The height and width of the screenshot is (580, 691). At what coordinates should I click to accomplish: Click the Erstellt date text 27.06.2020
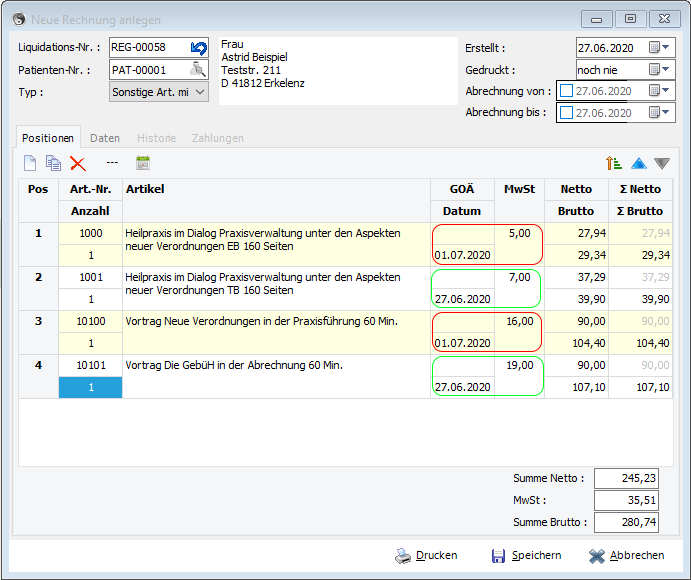tap(606, 48)
